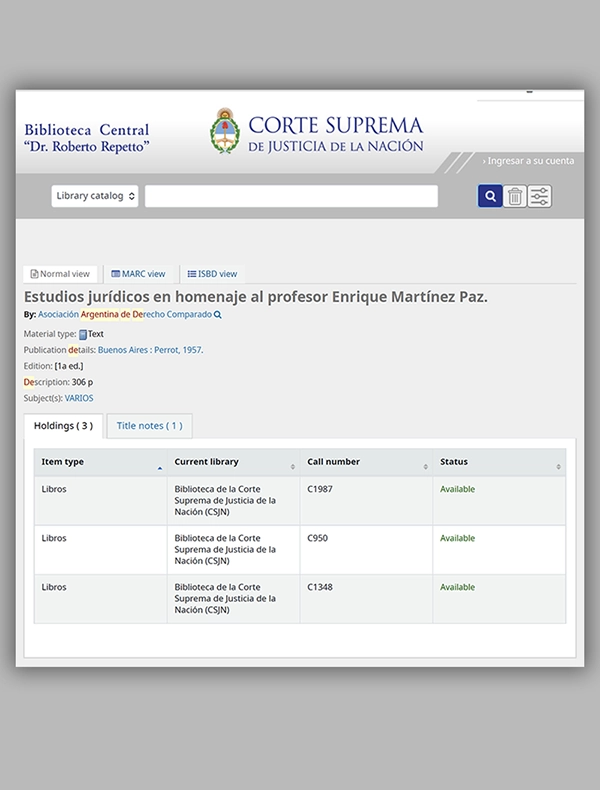Click Ingresar a su cuenta link
This screenshot has width=600, height=790.
point(528,161)
